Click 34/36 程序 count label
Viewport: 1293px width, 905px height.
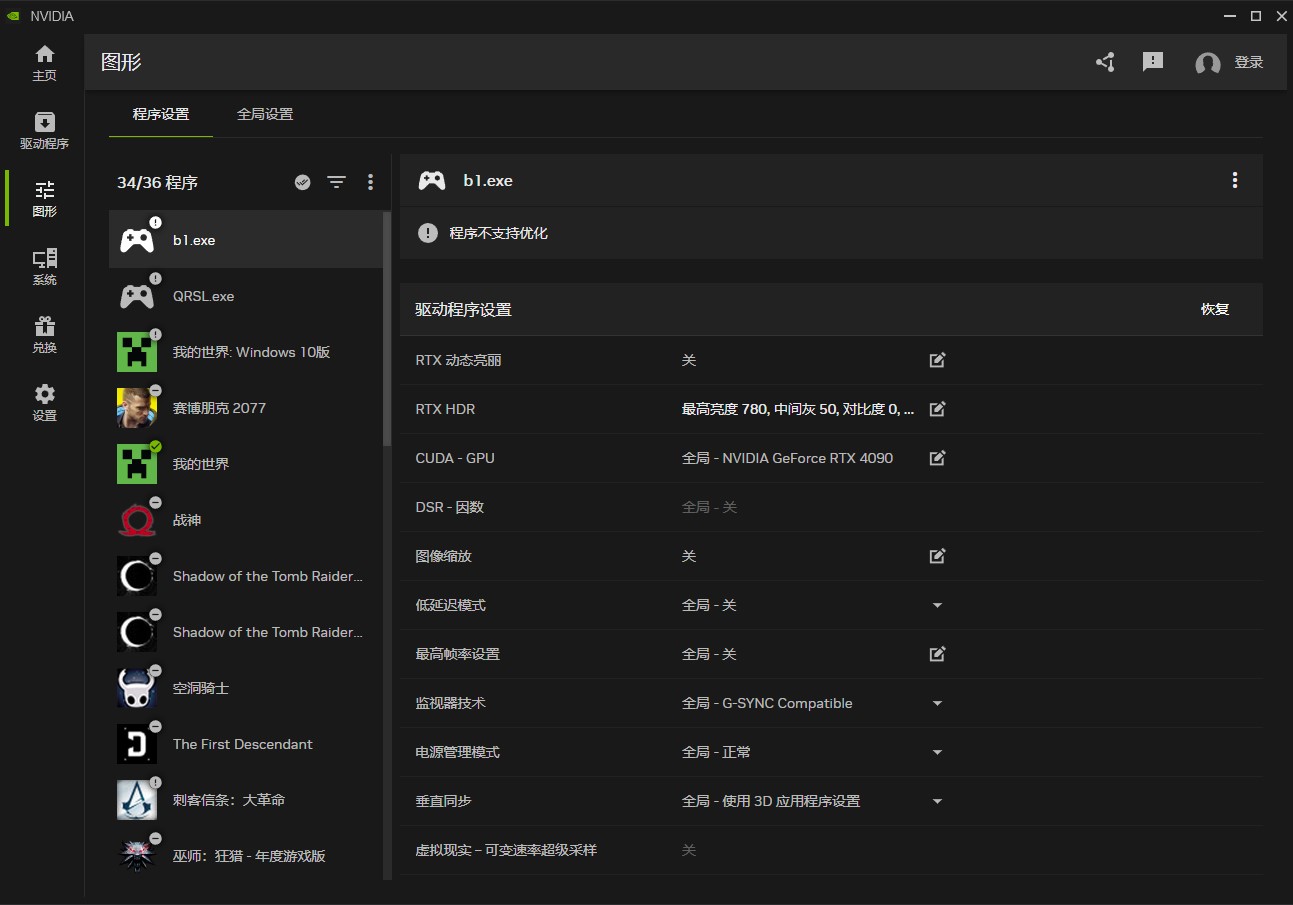click(x=157, y=182)
